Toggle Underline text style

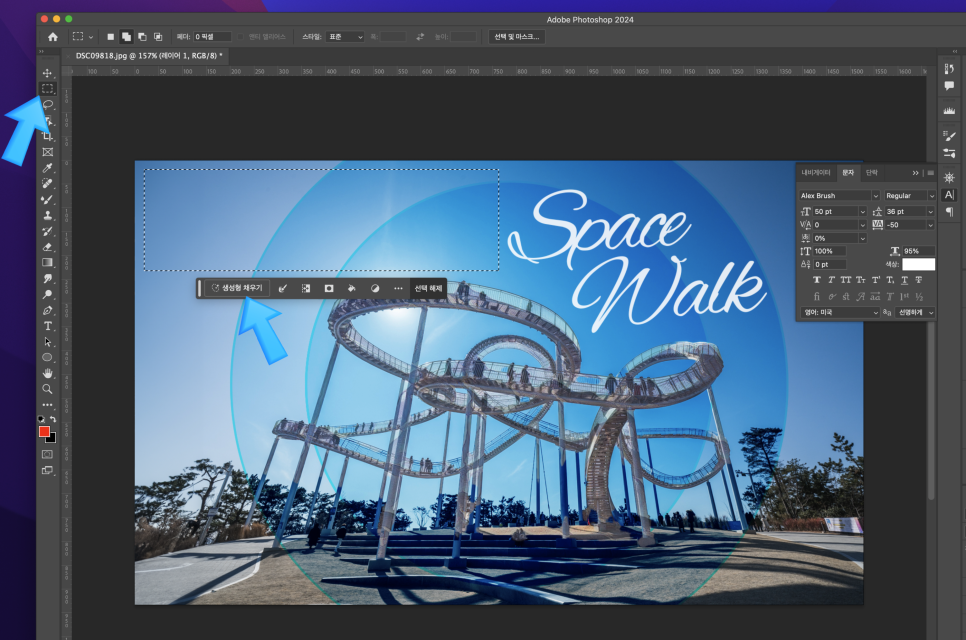904,280
